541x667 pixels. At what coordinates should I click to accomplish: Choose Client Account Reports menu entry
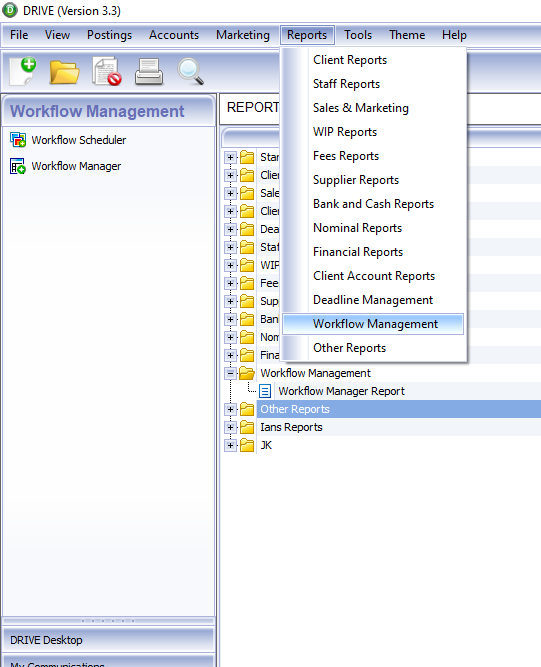[x=374, y=276]
